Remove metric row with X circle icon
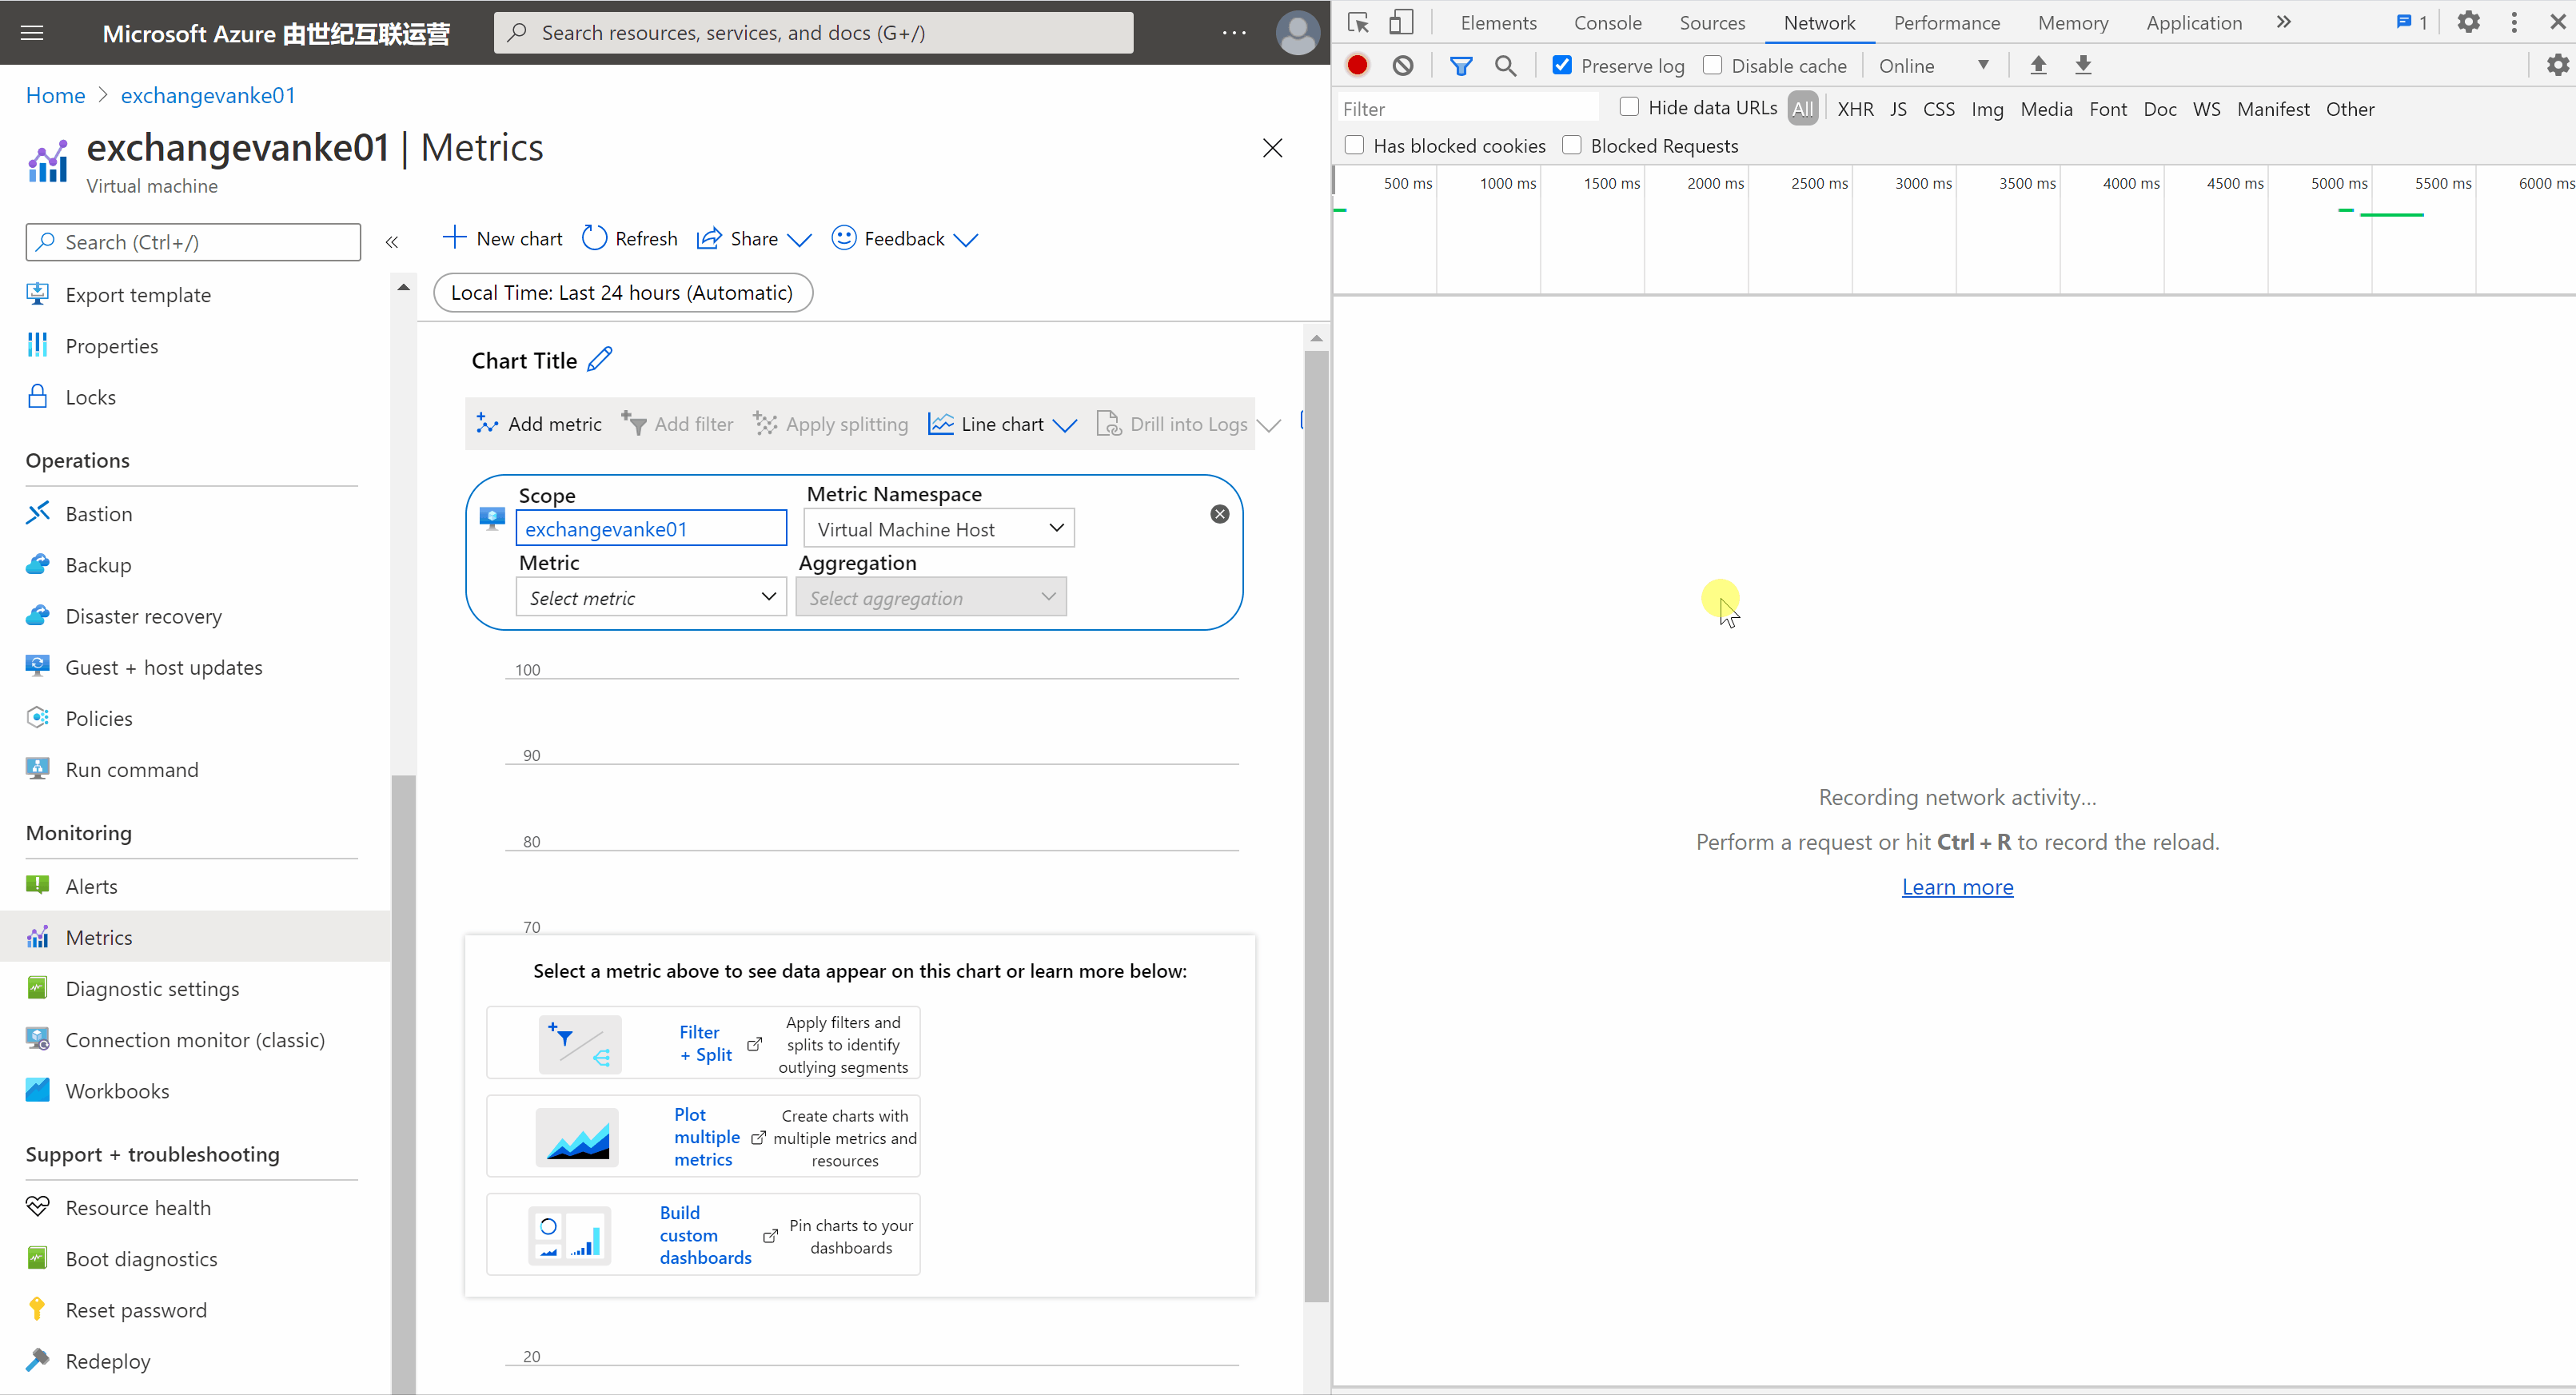 tap(1219, 514)
